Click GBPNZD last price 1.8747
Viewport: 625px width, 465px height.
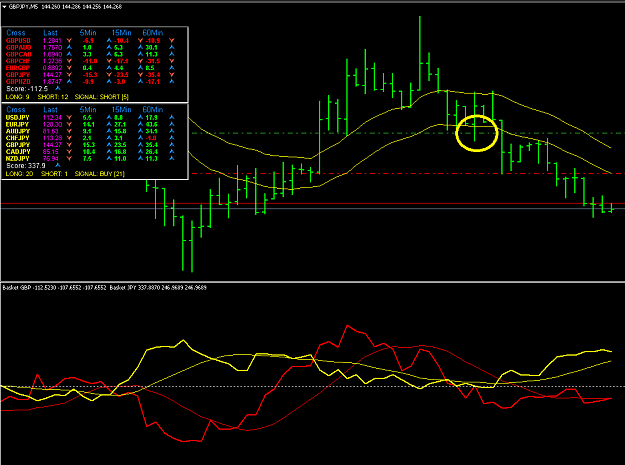click(52, 81)
